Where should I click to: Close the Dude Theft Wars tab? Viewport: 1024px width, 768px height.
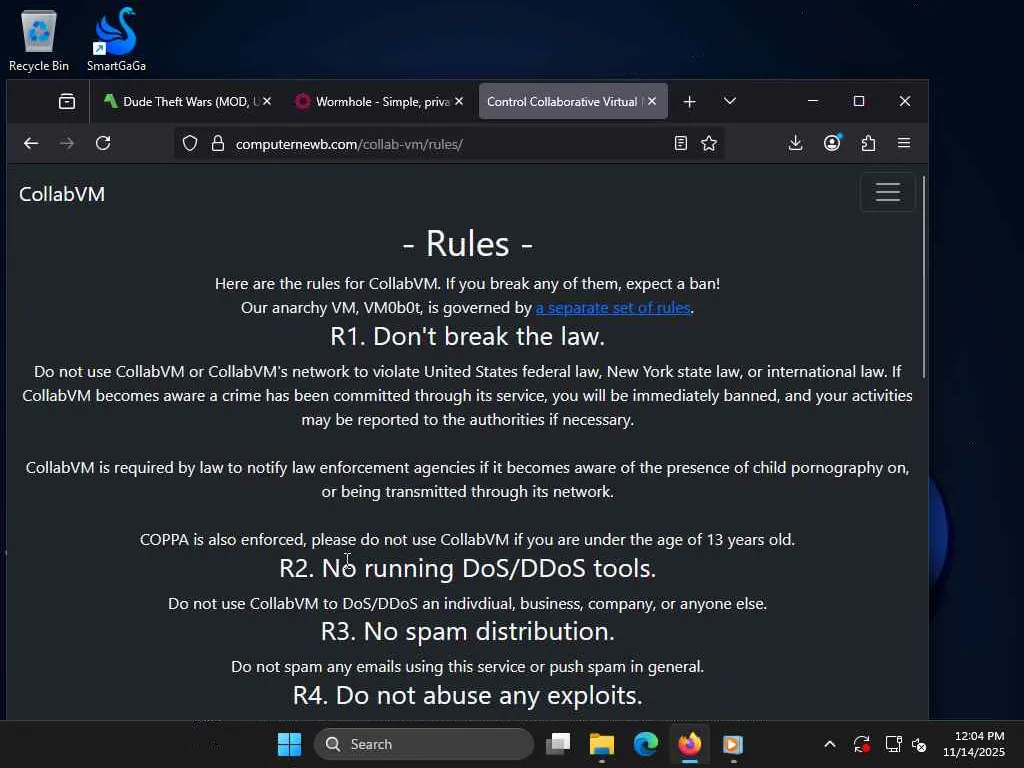click(x=267, y=101)
